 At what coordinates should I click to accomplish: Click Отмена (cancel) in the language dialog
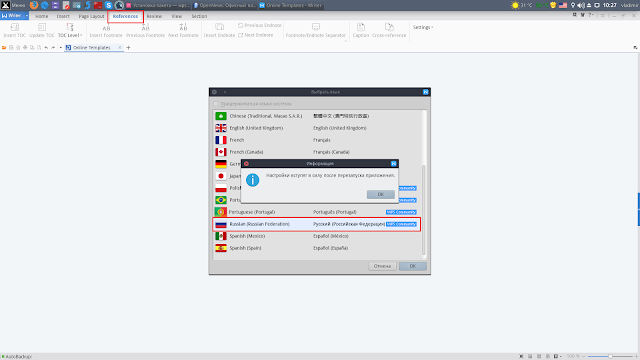point(382,266)
